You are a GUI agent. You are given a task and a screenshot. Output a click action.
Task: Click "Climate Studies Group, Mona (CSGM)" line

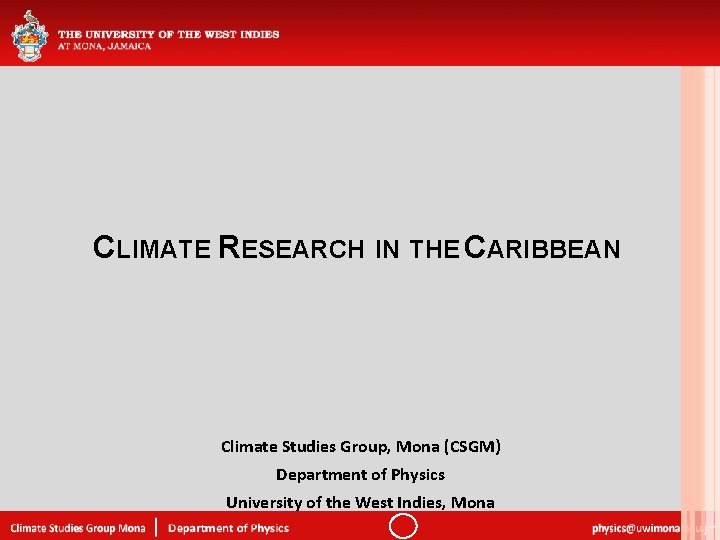pyautogui.click(x=360, y=446)
